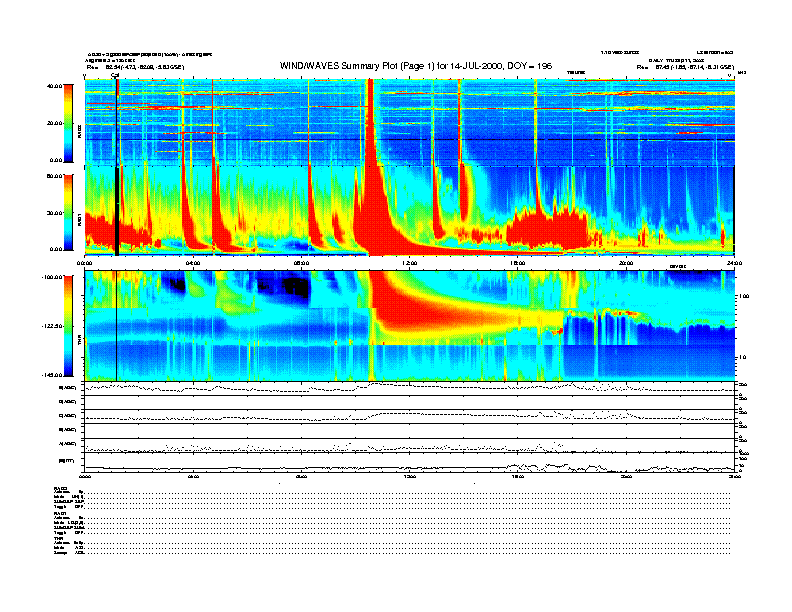
Task: Click the -100.00 color scale label
Action: click(x=53, y=277)
